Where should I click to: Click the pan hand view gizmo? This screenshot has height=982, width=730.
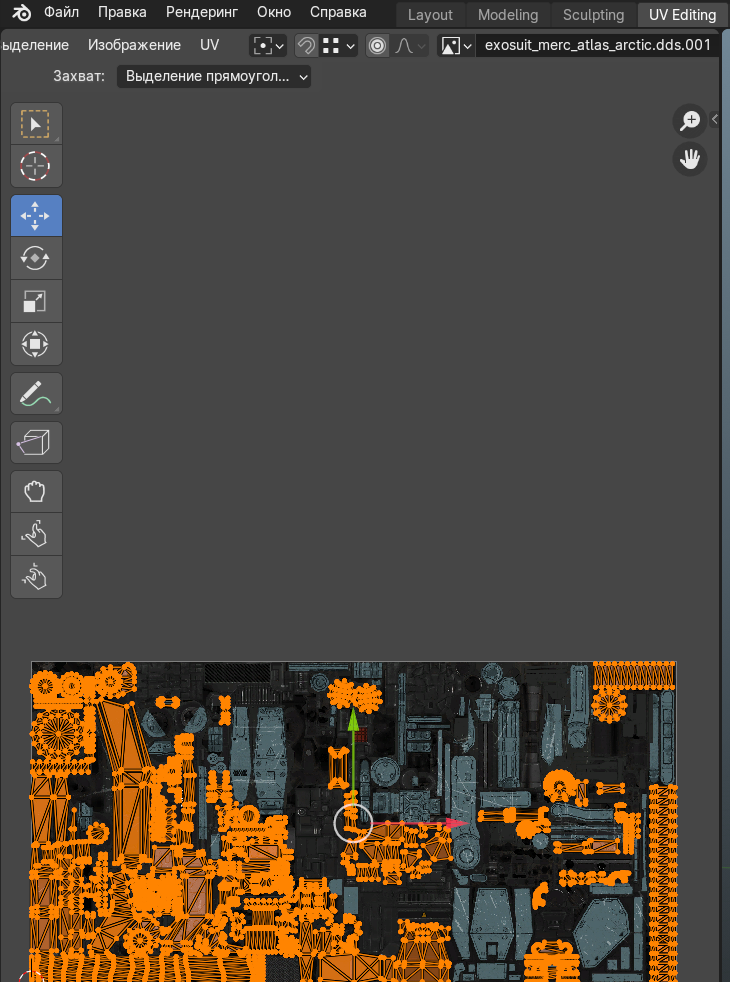point(689,159)
